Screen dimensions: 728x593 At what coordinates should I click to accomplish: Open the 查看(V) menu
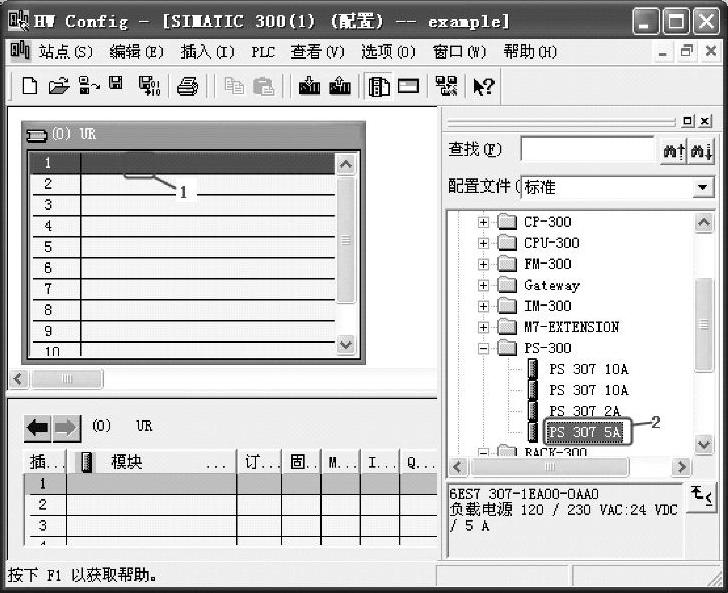(318, 52)
